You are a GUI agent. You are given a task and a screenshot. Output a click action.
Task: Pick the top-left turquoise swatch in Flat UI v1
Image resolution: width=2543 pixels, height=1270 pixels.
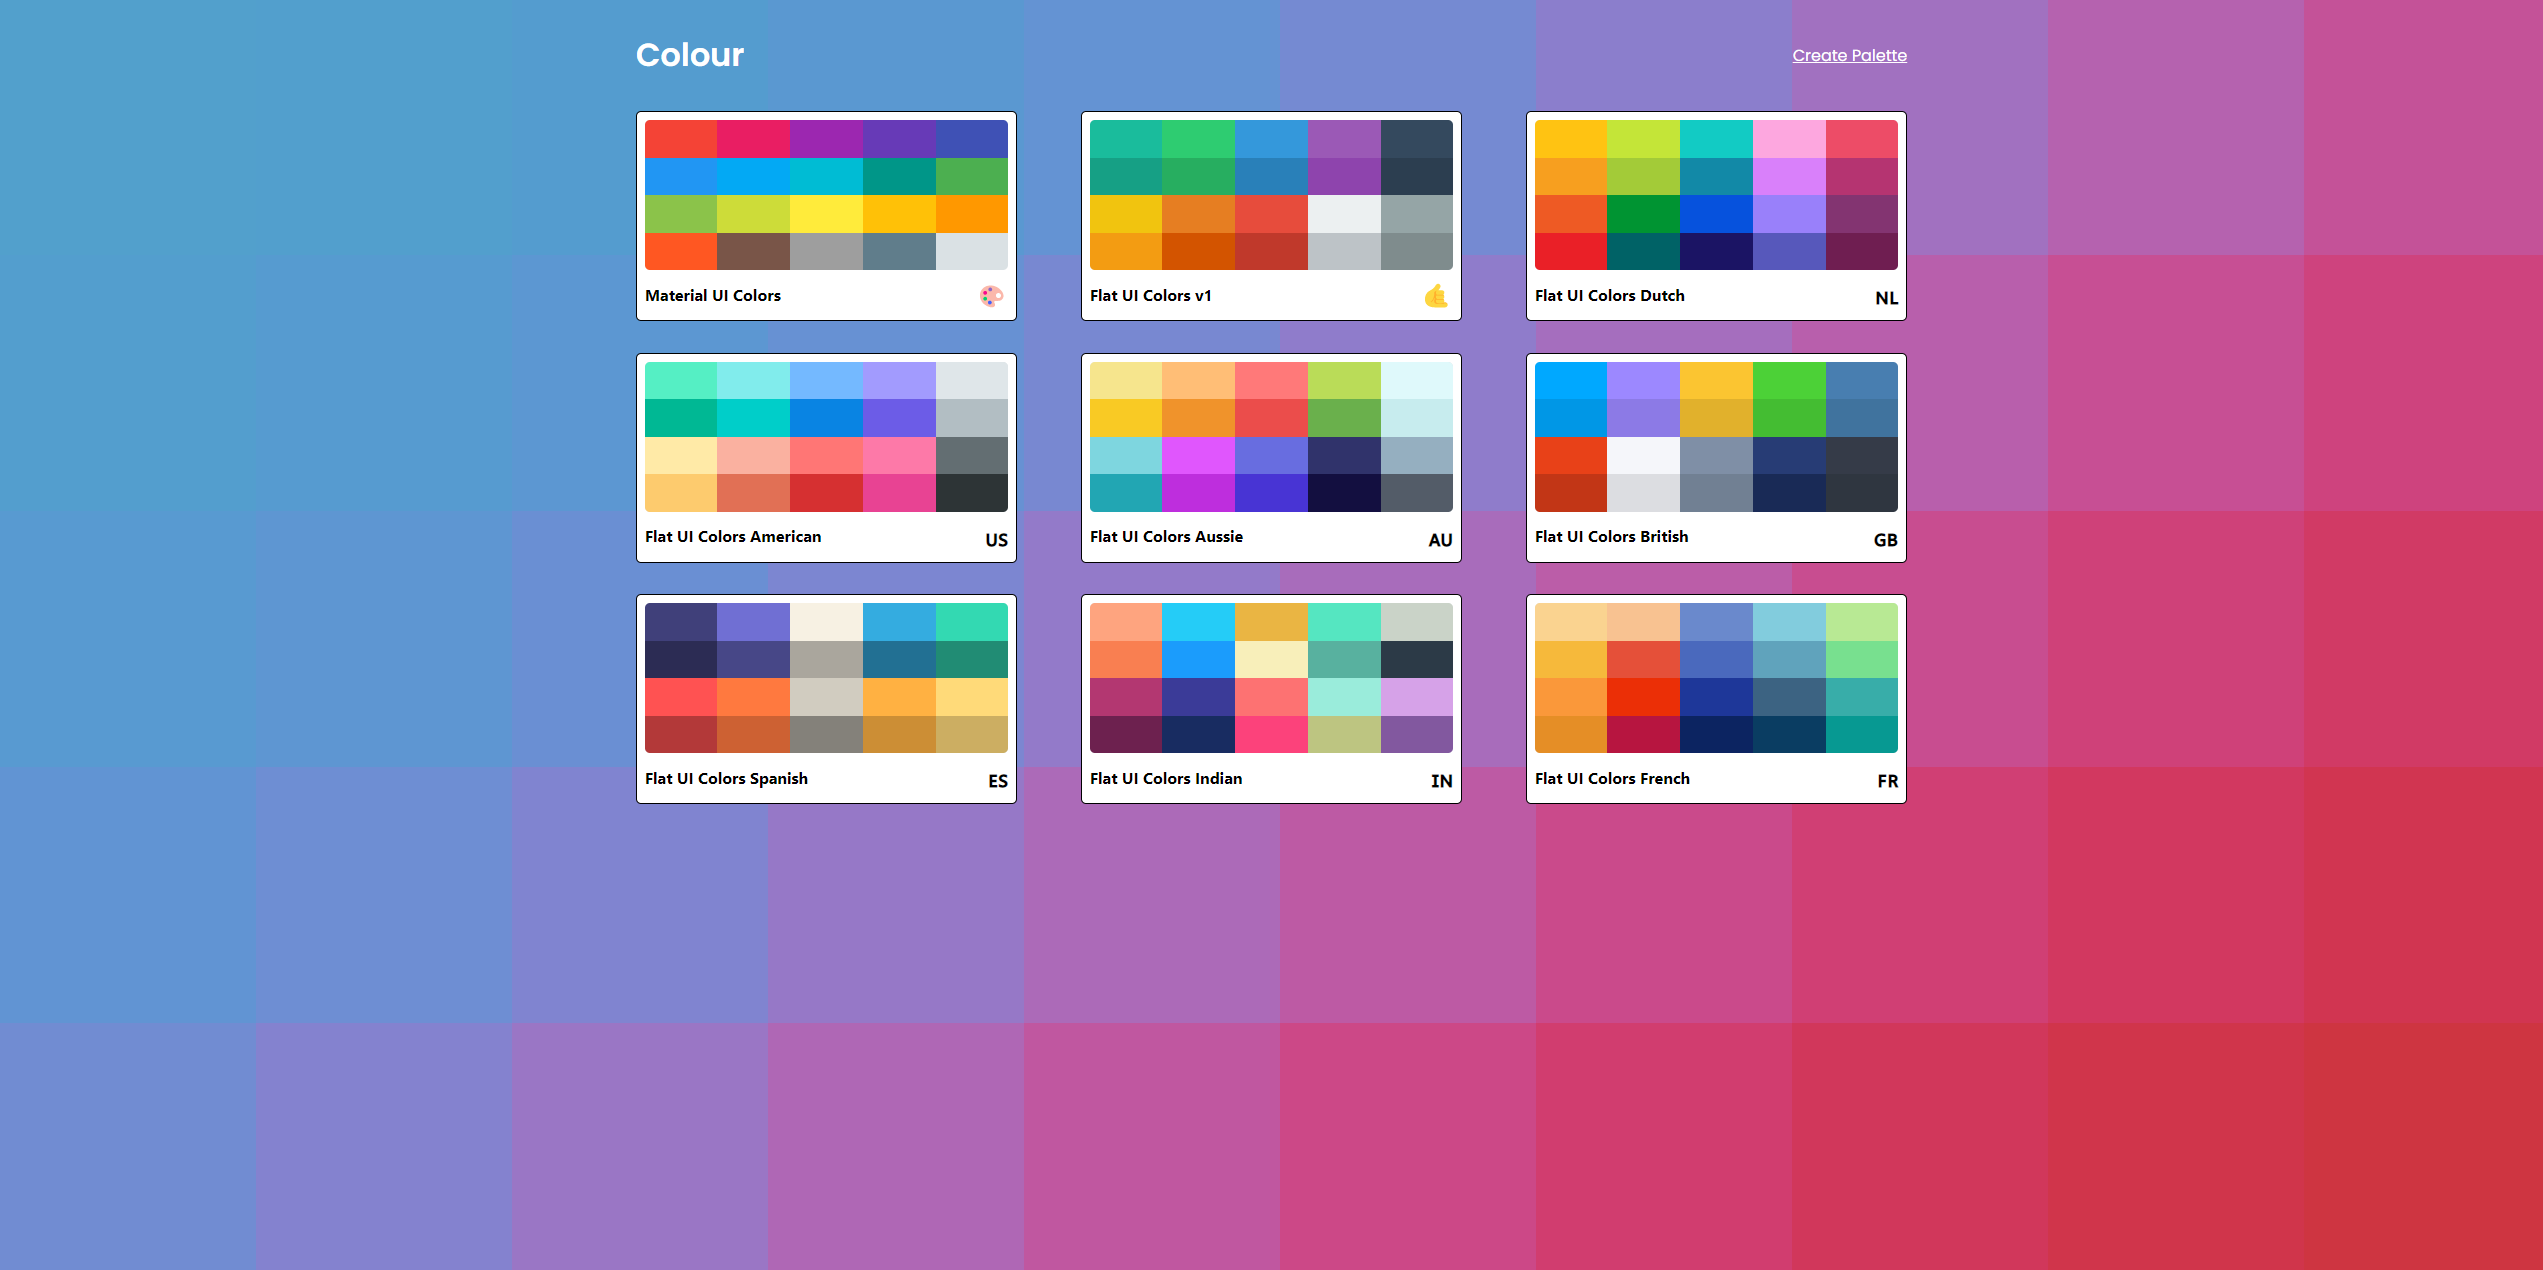1126,139
